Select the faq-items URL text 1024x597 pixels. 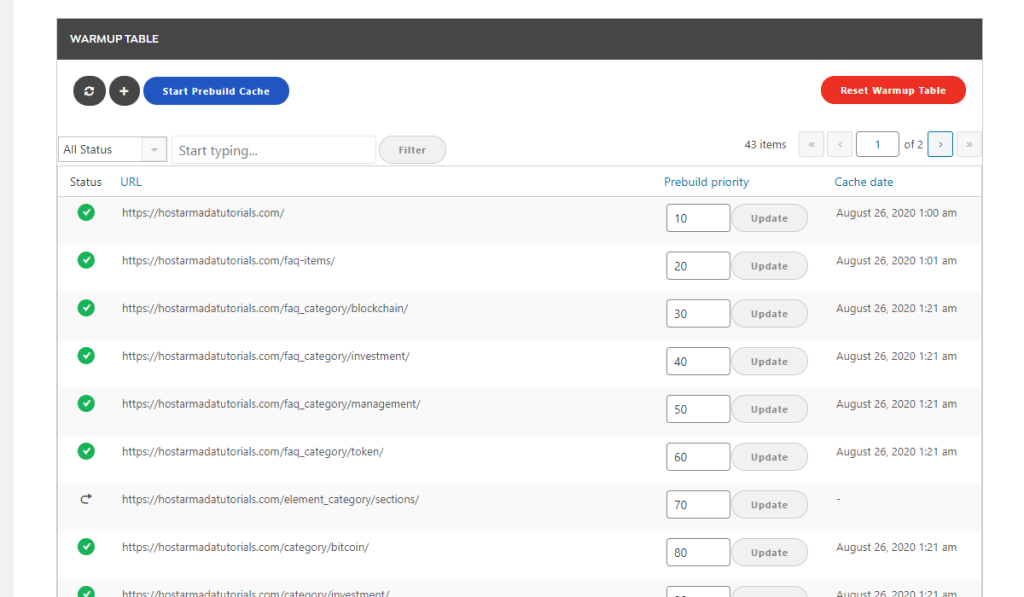[229, 261]
